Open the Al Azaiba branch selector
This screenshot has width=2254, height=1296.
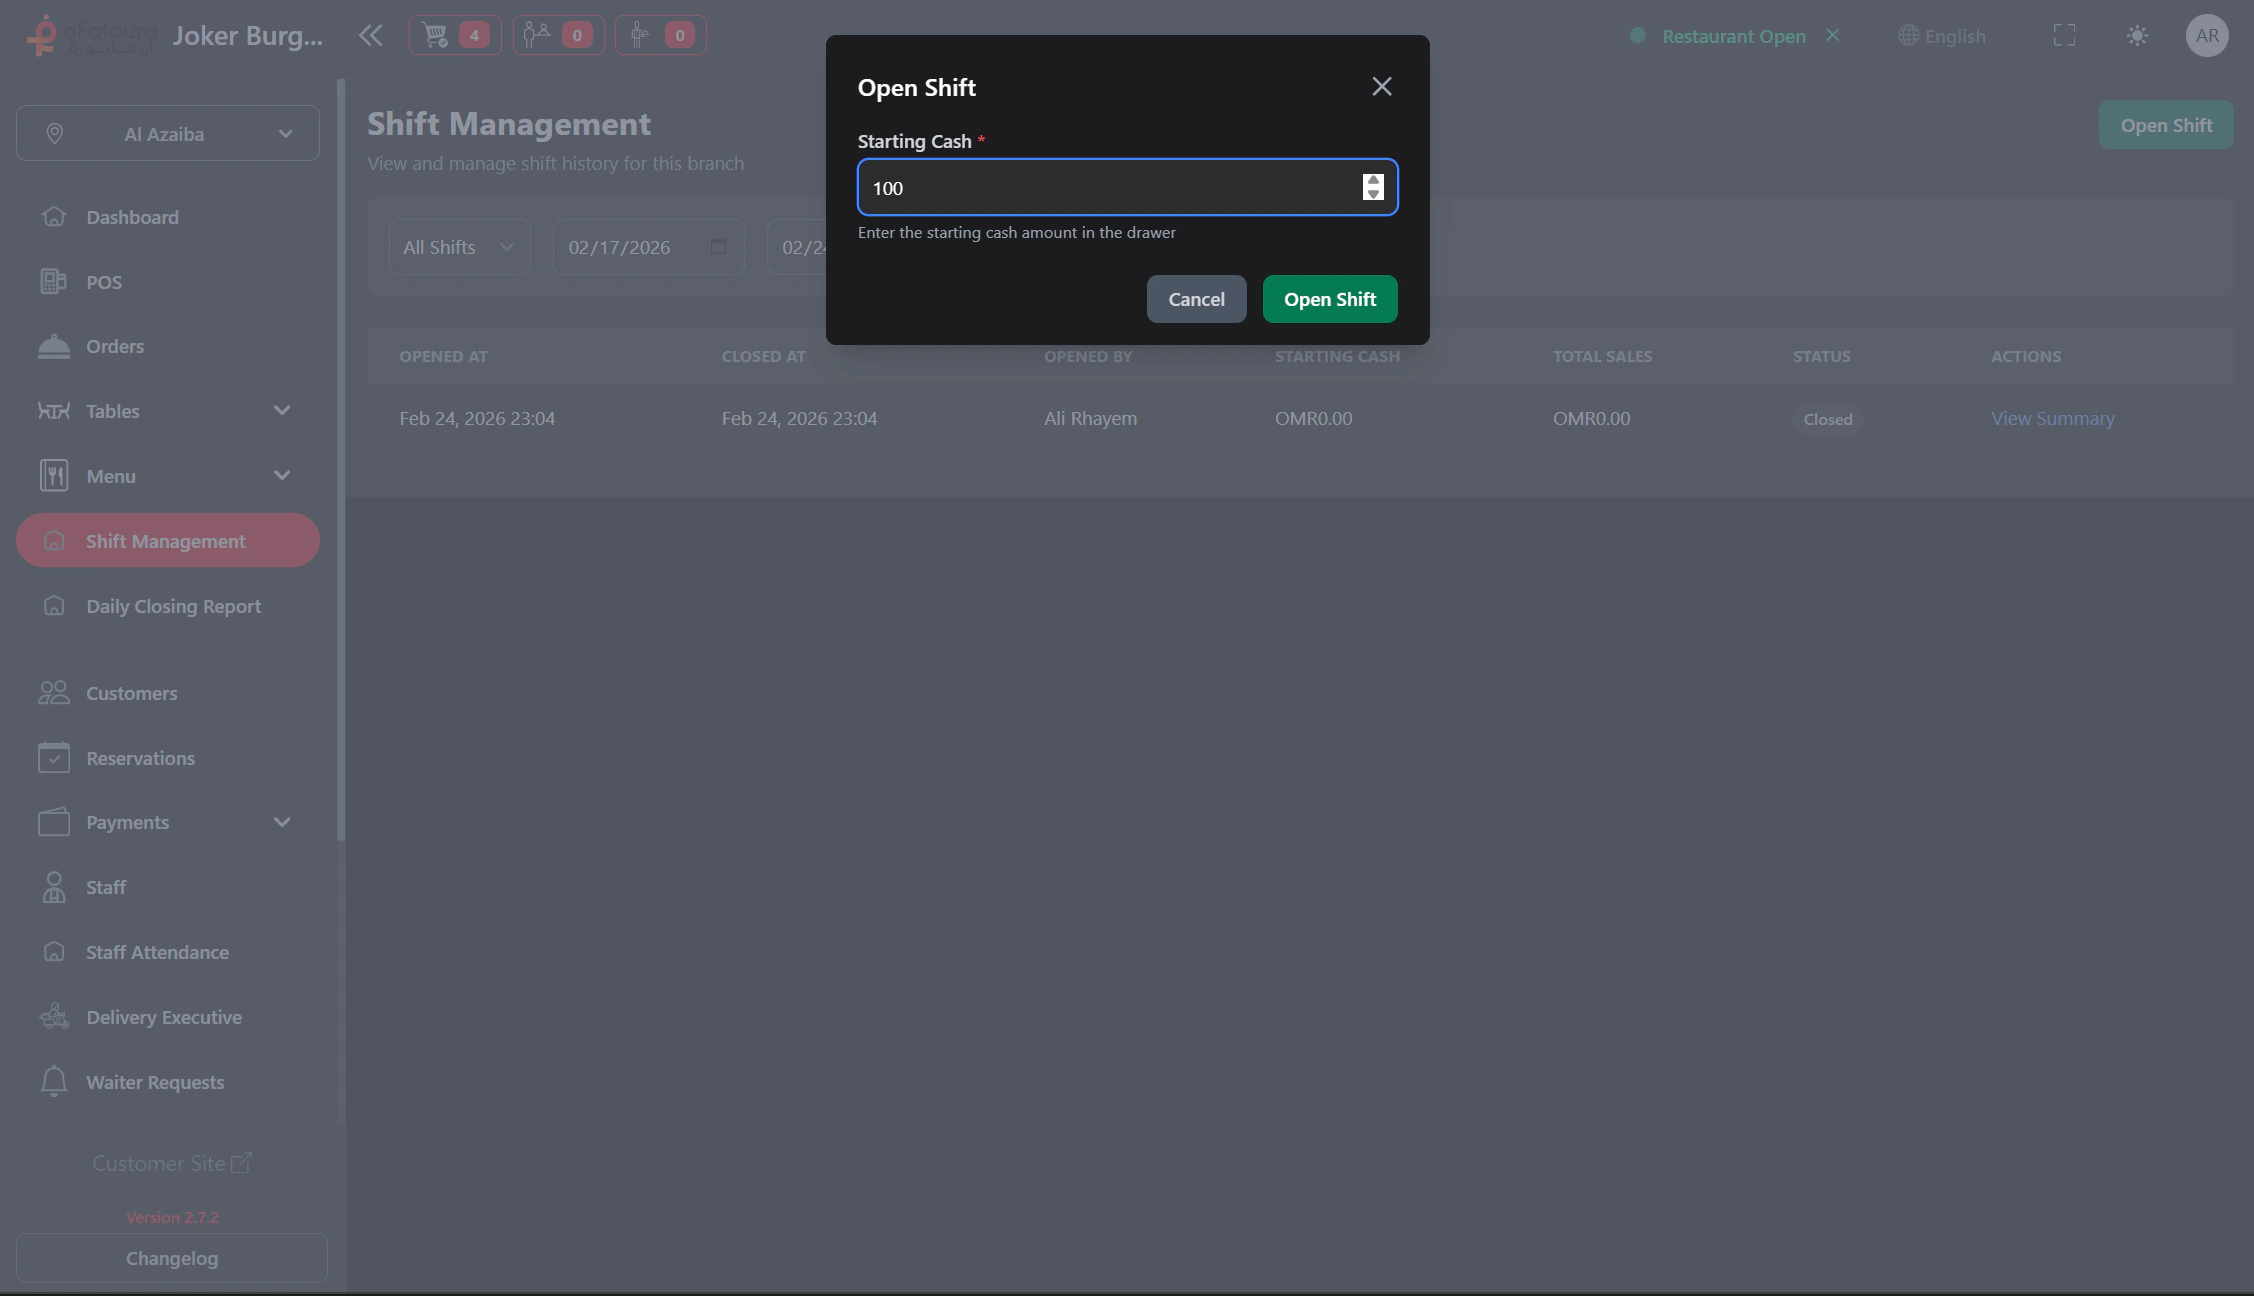(166, 132)
